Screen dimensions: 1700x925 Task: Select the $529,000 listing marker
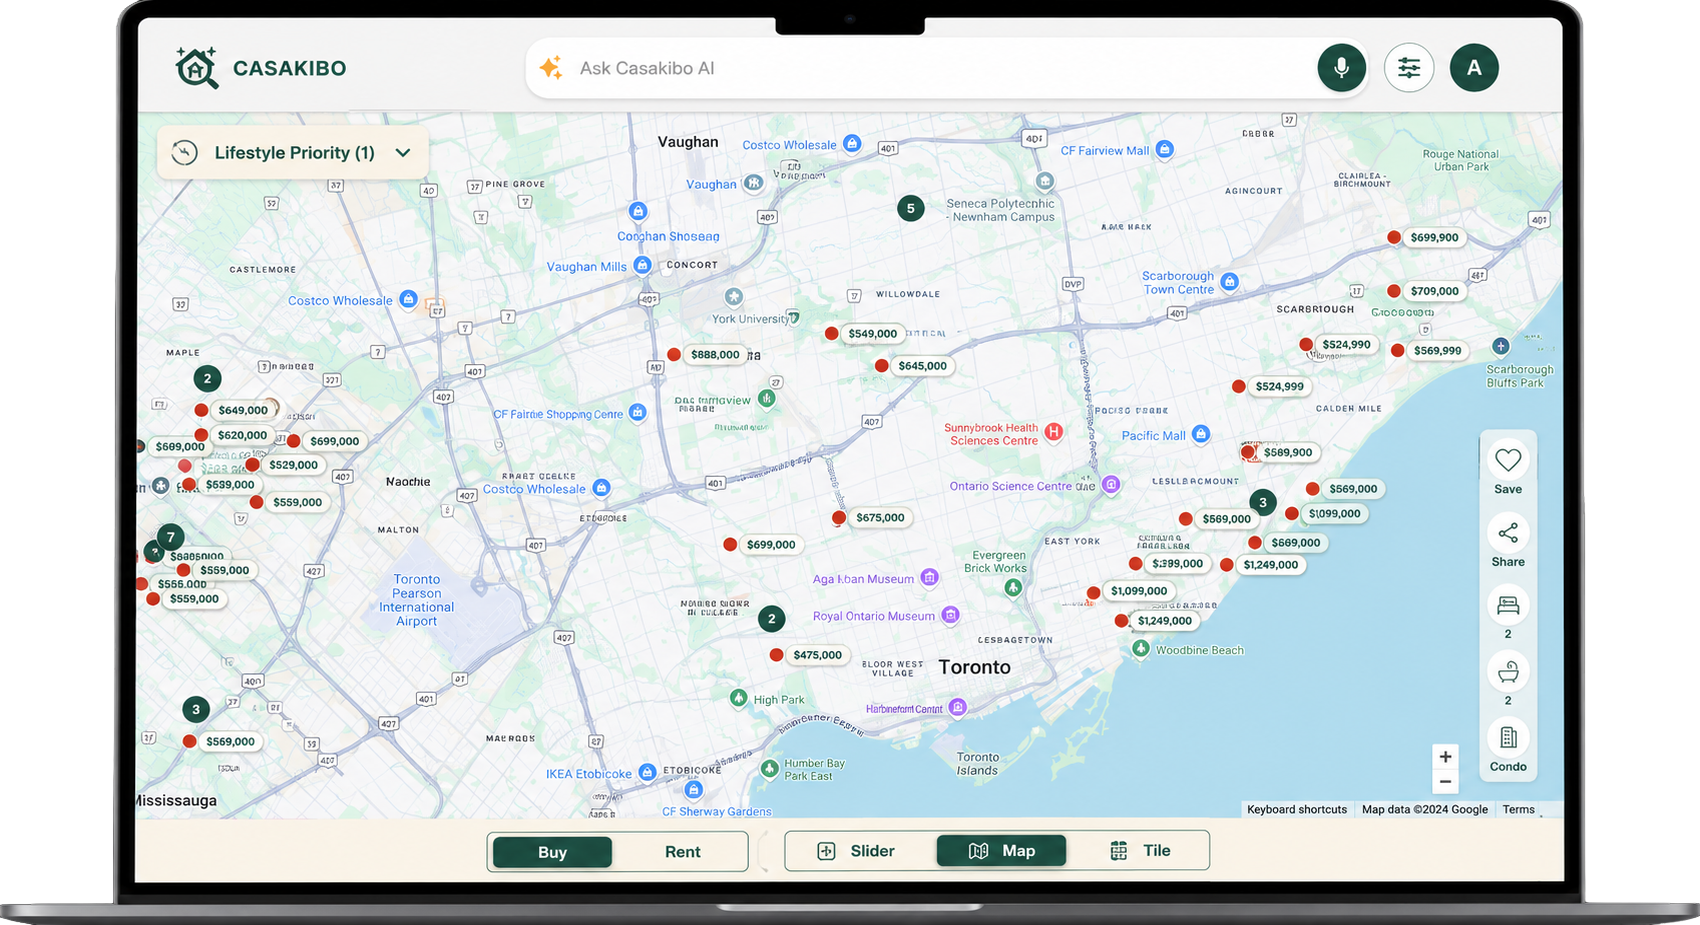coord(286,465)
